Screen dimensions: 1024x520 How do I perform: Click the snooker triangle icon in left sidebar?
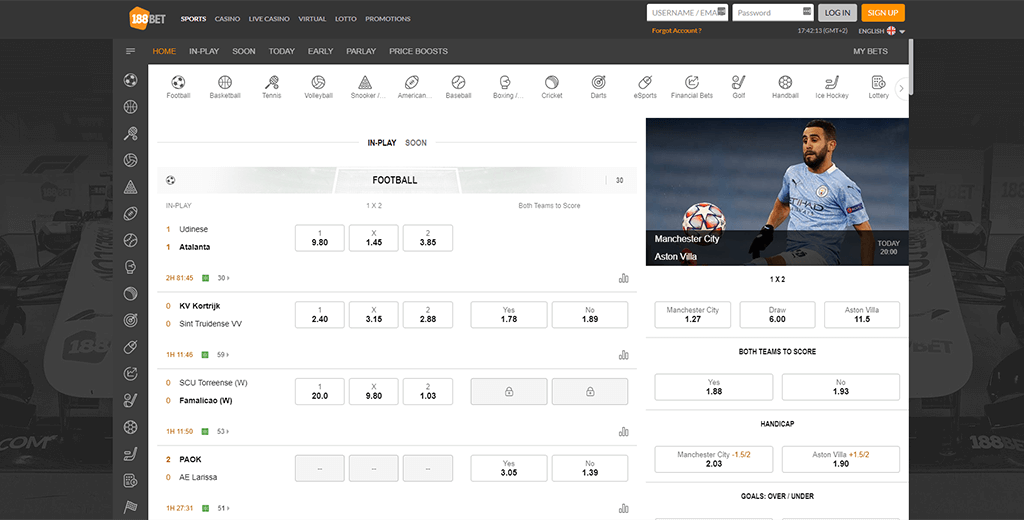click(131, 187)
